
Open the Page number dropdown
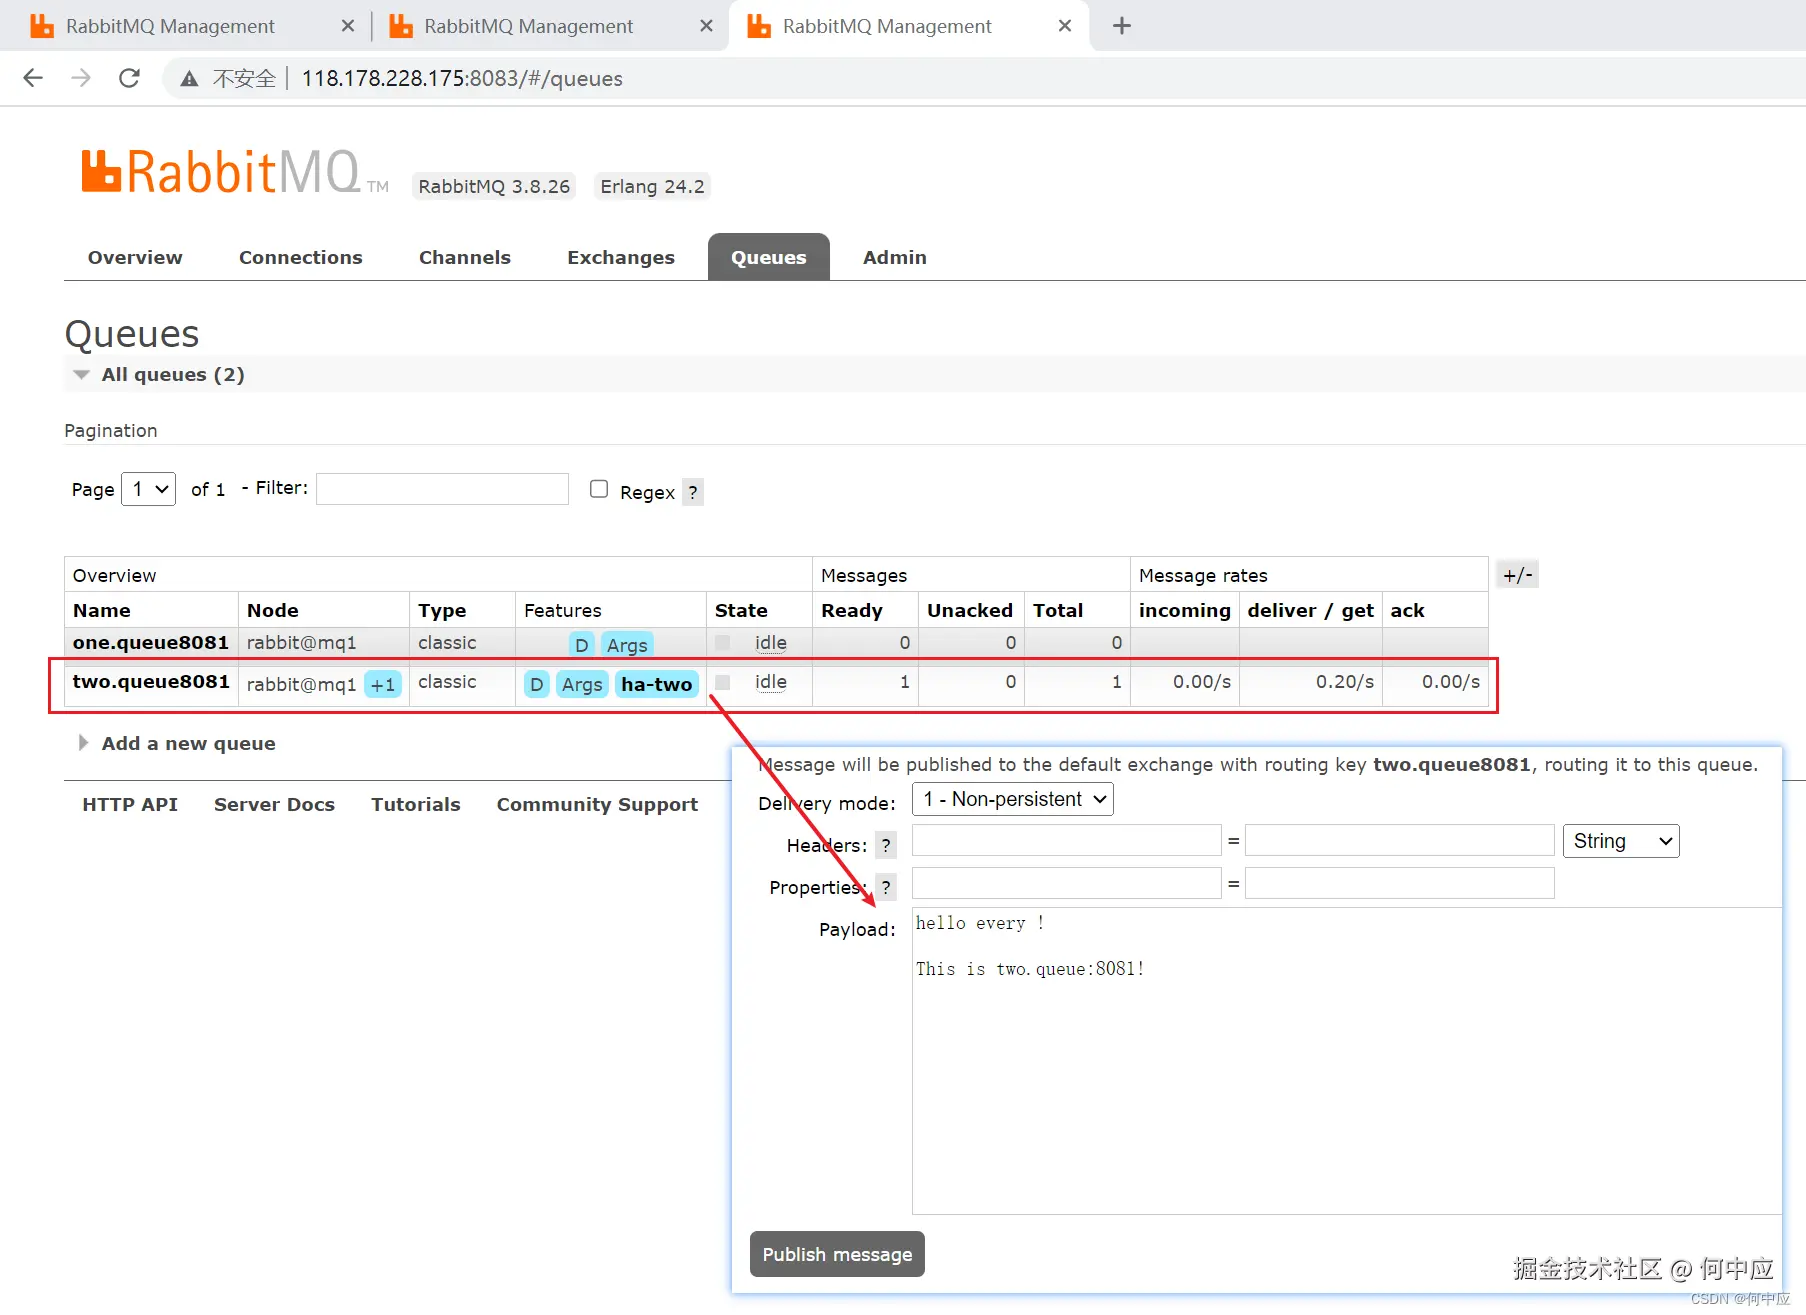click(x=149, y=489)
